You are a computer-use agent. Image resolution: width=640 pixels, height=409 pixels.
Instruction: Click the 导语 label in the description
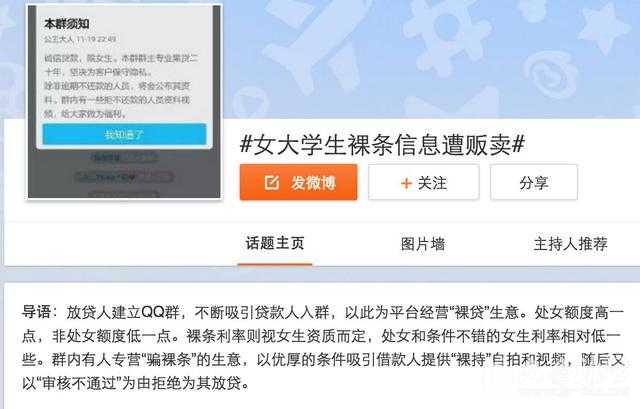tap(37, 312)
